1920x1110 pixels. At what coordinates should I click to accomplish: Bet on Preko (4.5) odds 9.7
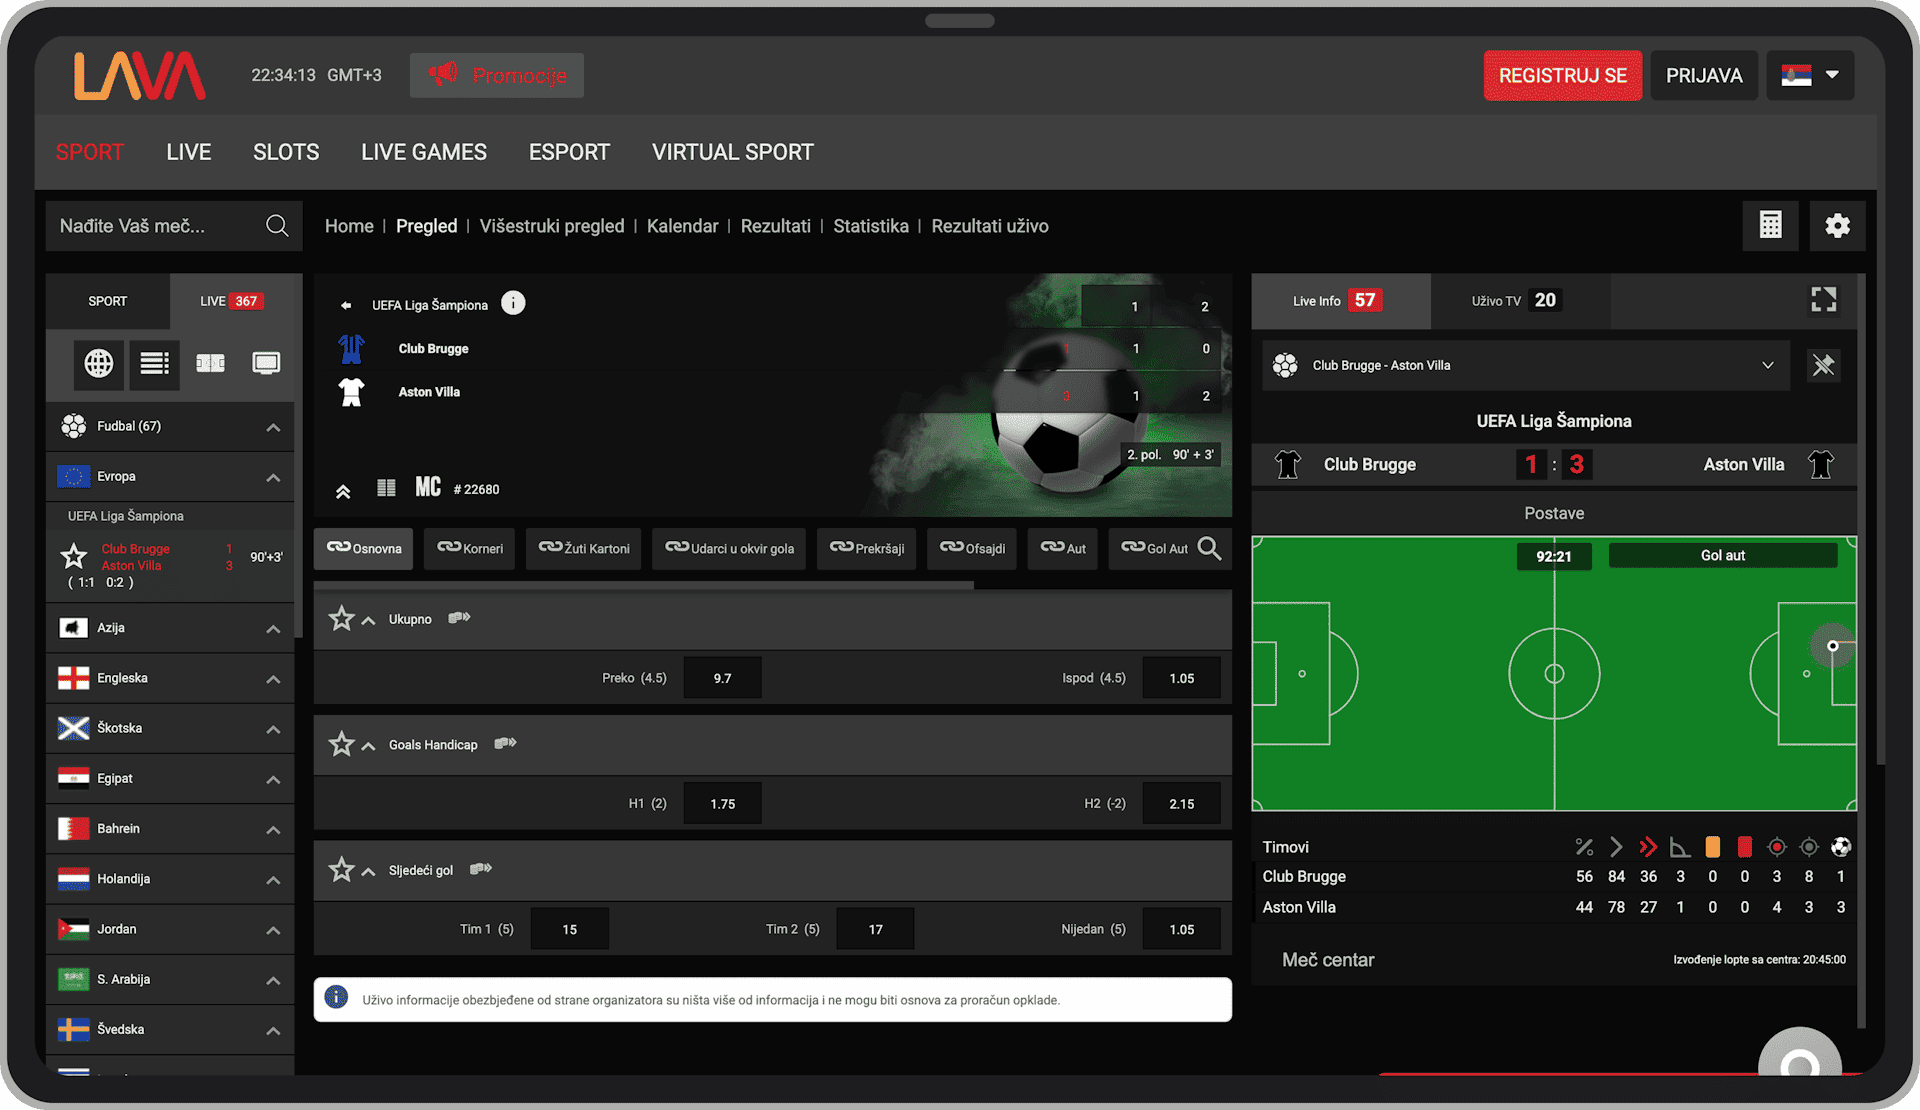[x=723, y=678]
